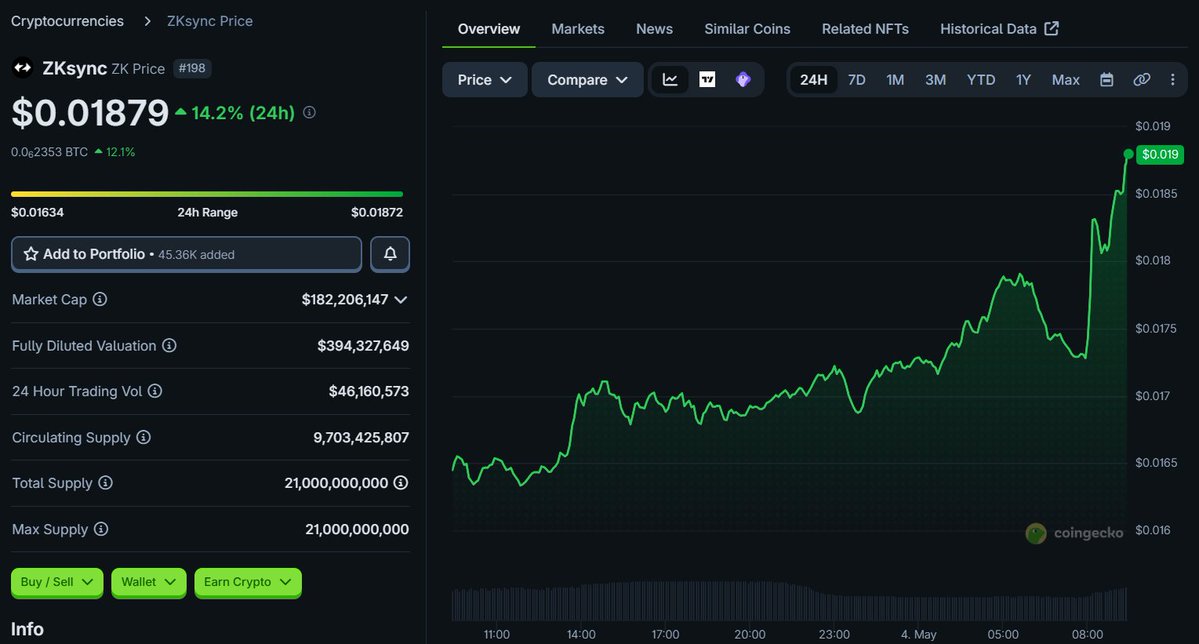
Task: Open Fully Diluted Valuation info icon
Action: coord(169,346)
